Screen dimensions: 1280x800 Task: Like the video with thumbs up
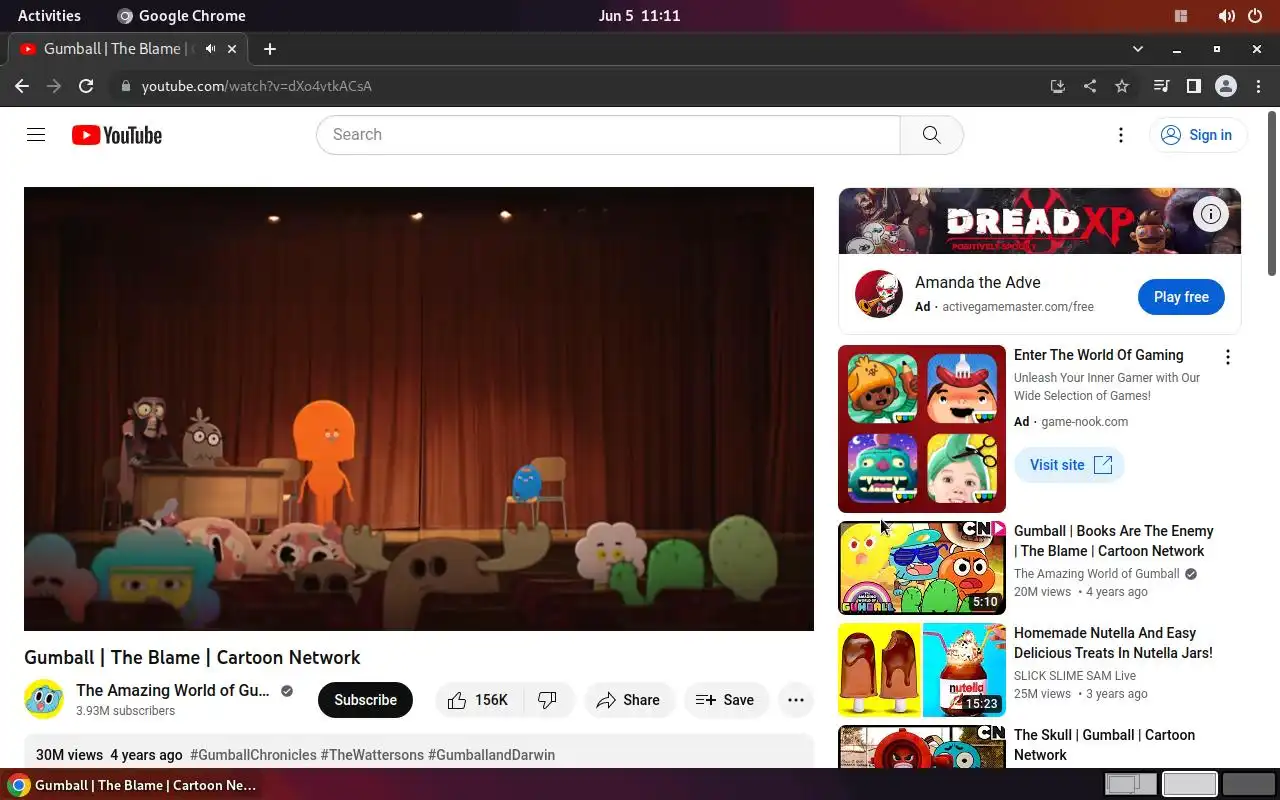[477, 700]
